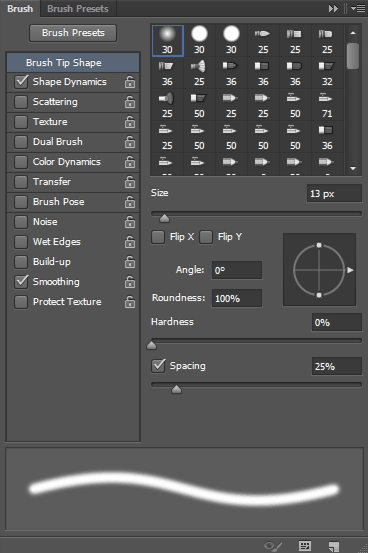368x553 pixels.
Task: Click the lock icon beside Dual Brush
Action: [130, 142]
